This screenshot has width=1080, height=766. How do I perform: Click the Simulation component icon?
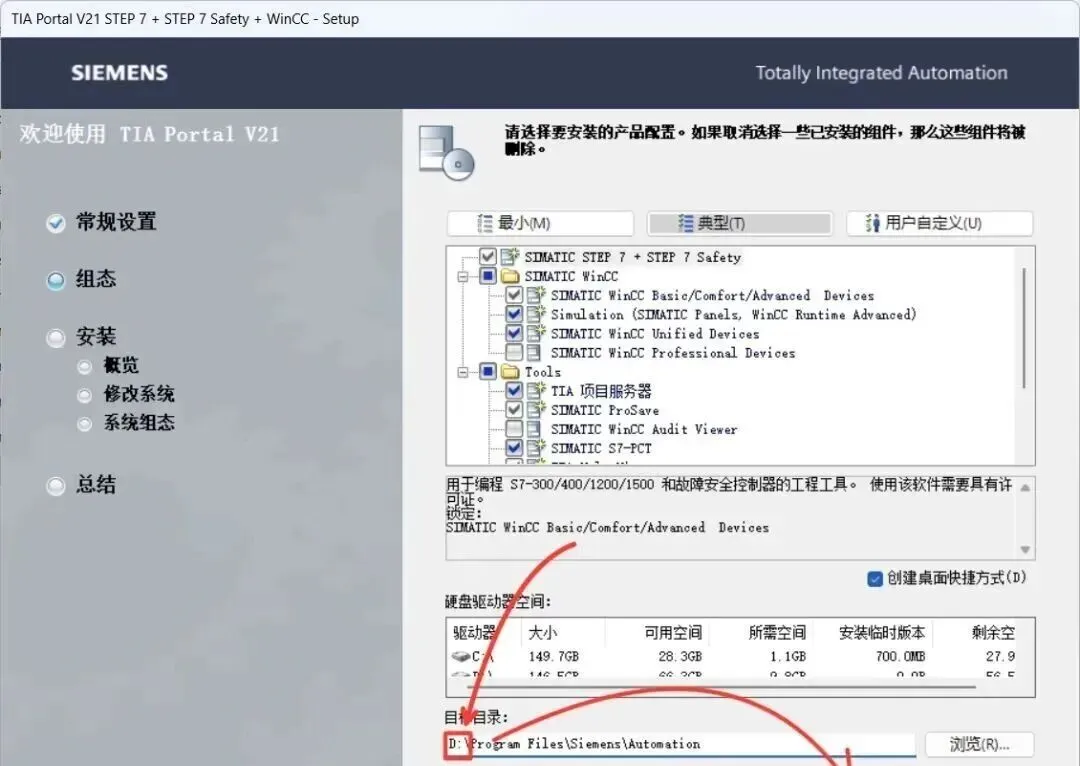click(x=536, y=314)
